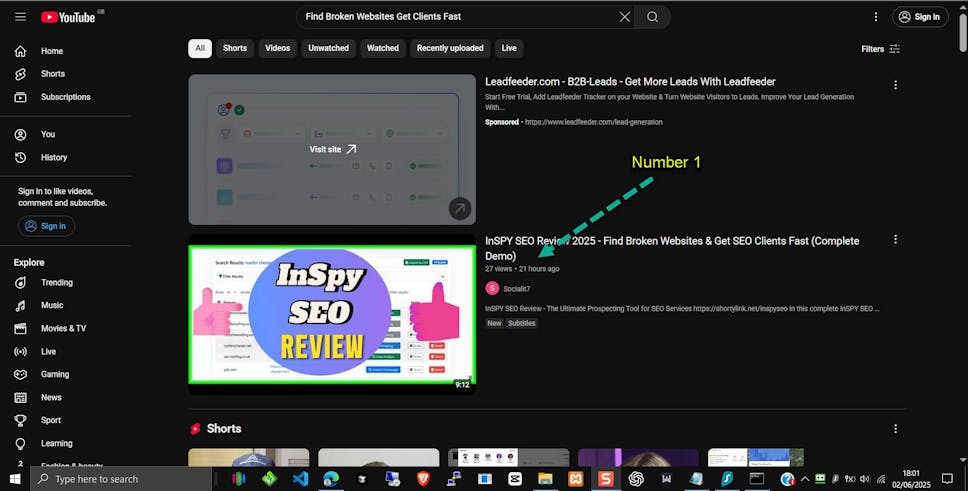Image resolution: width=968 pixels, height=491 pixels.
Task: Open more options for InSPY SEO video
Action: pos(895,240)
